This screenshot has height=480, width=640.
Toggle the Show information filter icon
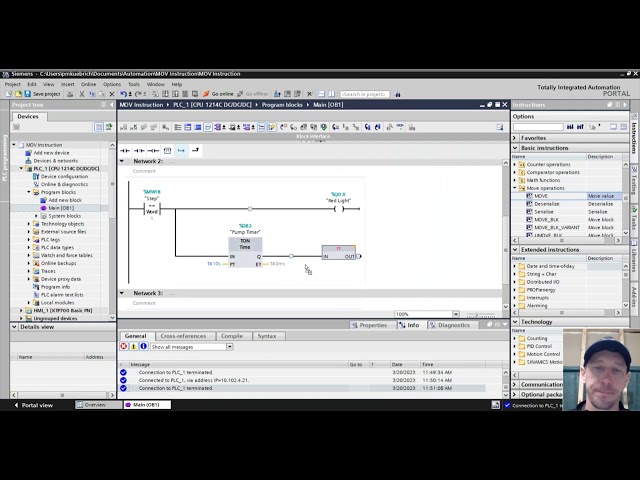143,347
